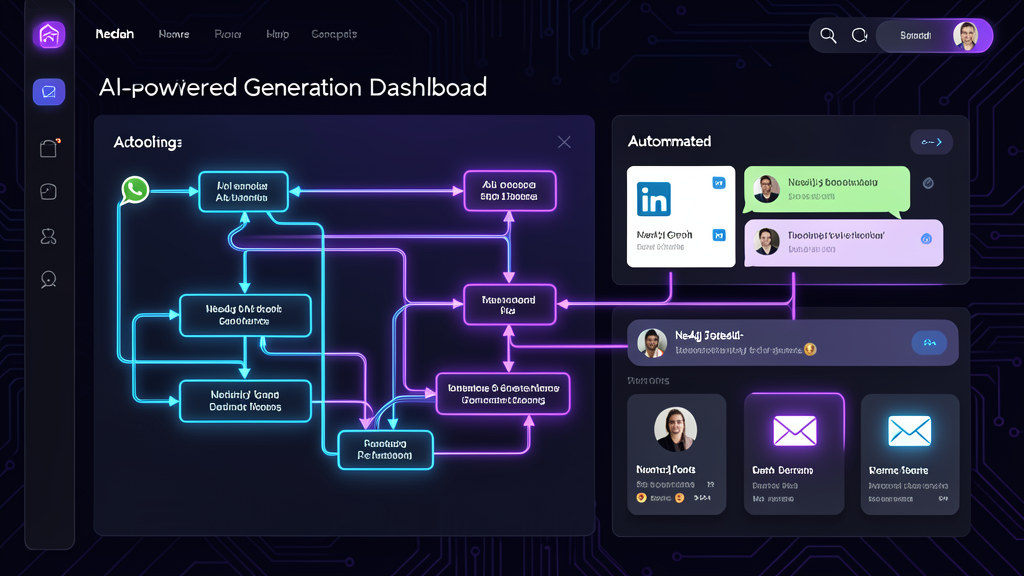Open the Help item in the top navigation
Screen dimensions: 1024x576
277,34
